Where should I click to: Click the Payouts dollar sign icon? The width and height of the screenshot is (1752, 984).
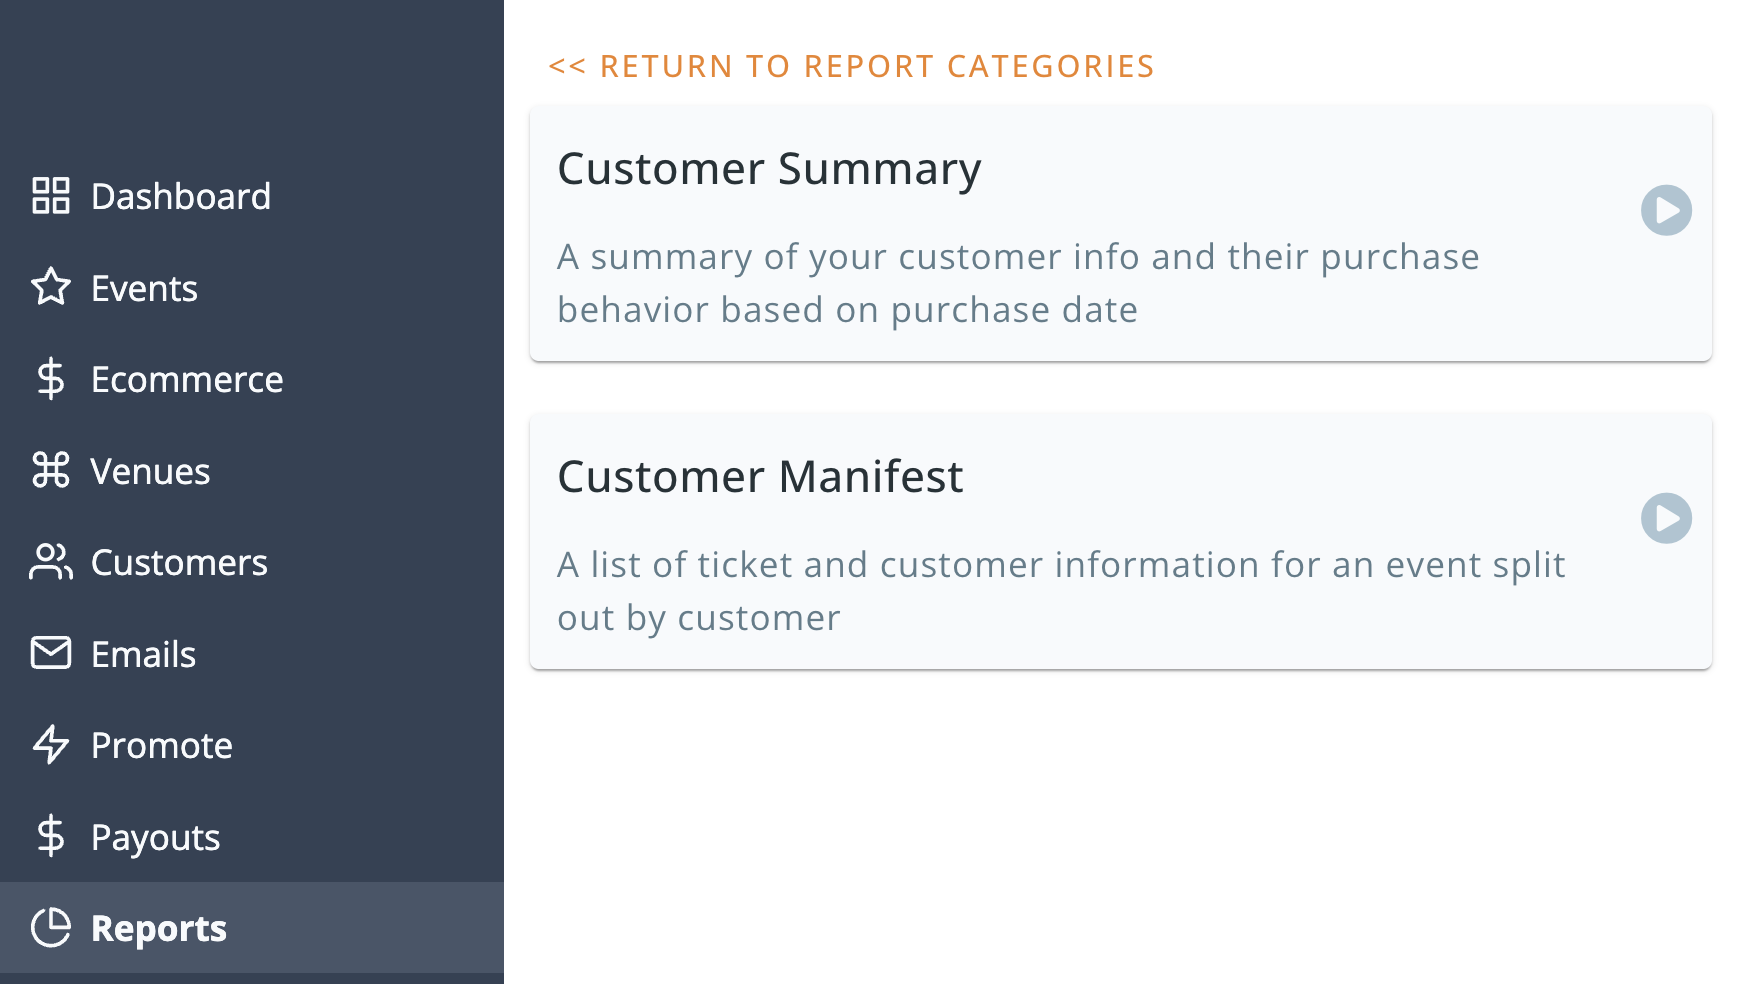point(51,836)
